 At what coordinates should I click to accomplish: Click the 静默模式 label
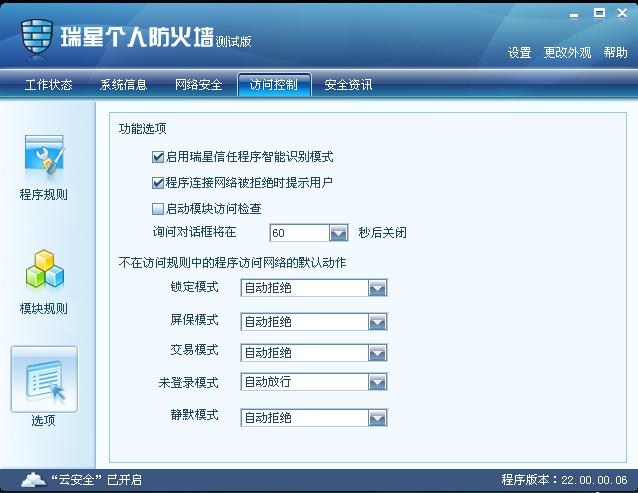point(194,415)
